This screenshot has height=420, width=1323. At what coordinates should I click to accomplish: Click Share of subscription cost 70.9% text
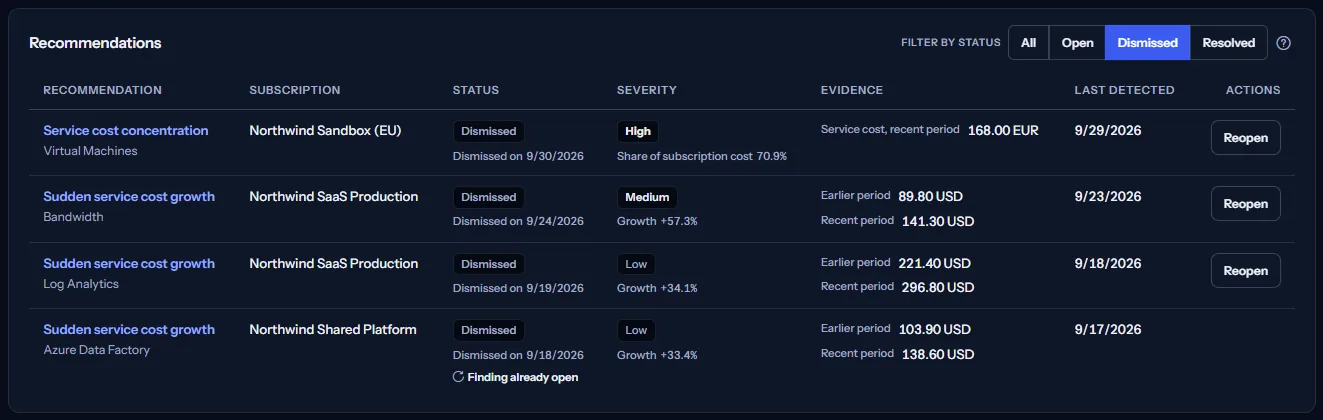click(x=702, y=156)
